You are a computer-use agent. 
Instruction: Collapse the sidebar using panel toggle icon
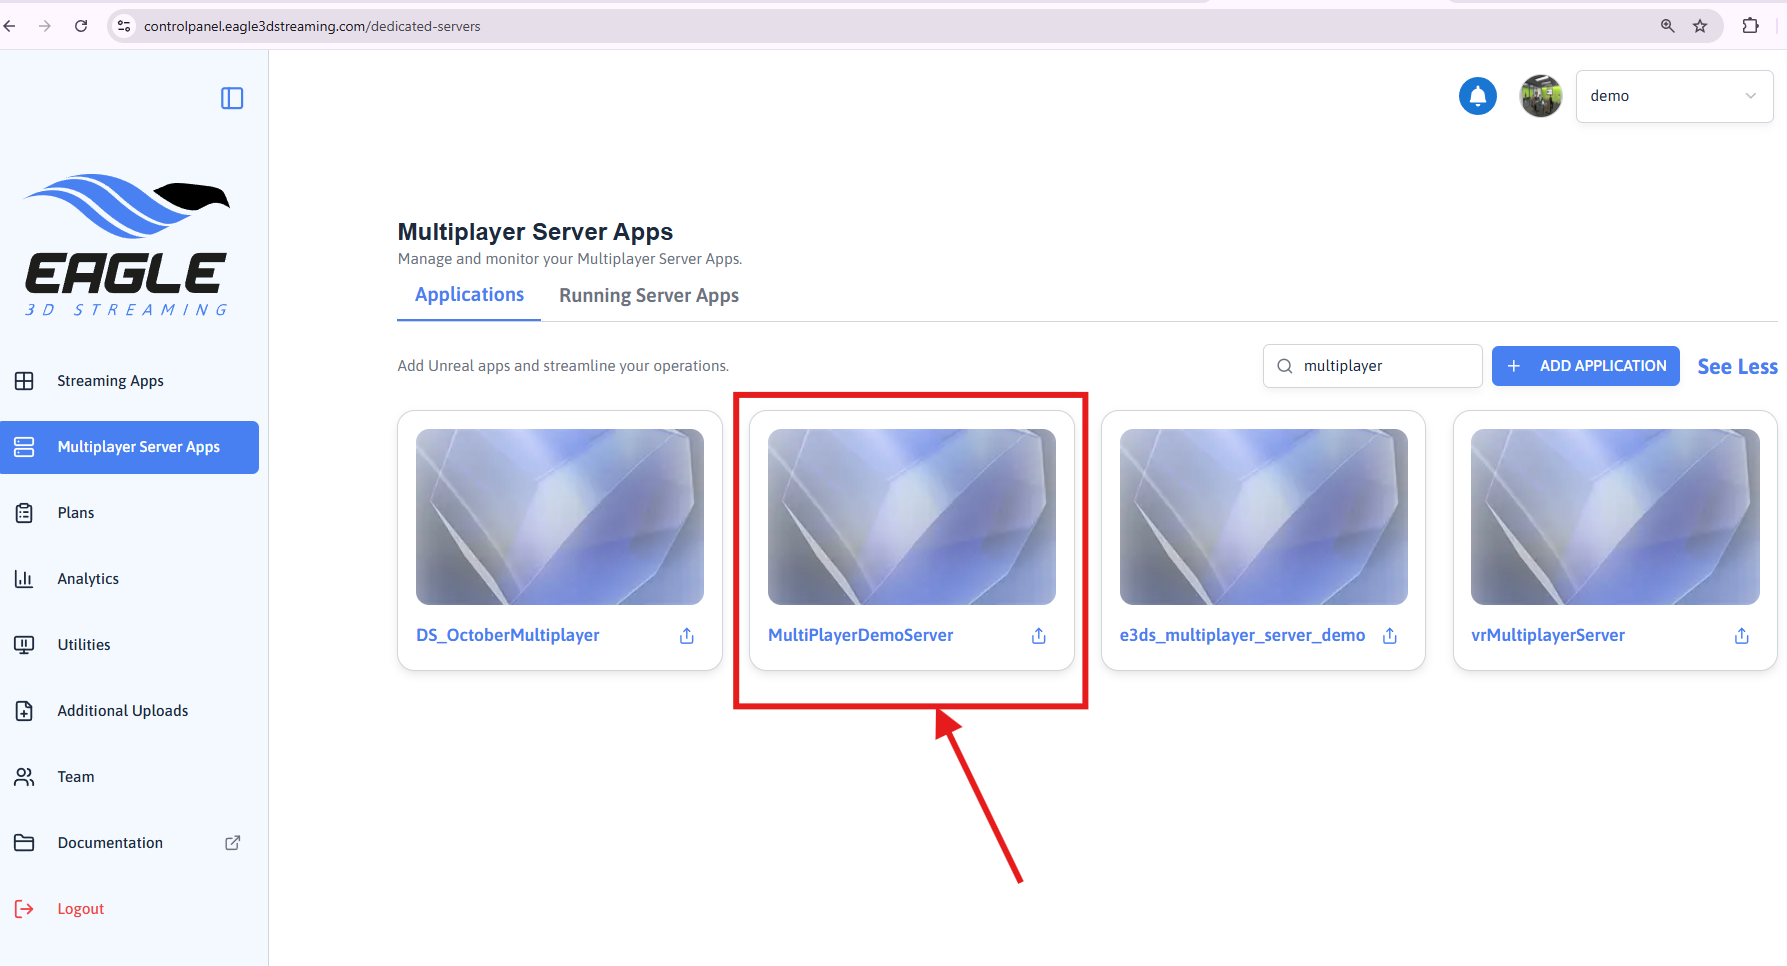coord(232,98)
